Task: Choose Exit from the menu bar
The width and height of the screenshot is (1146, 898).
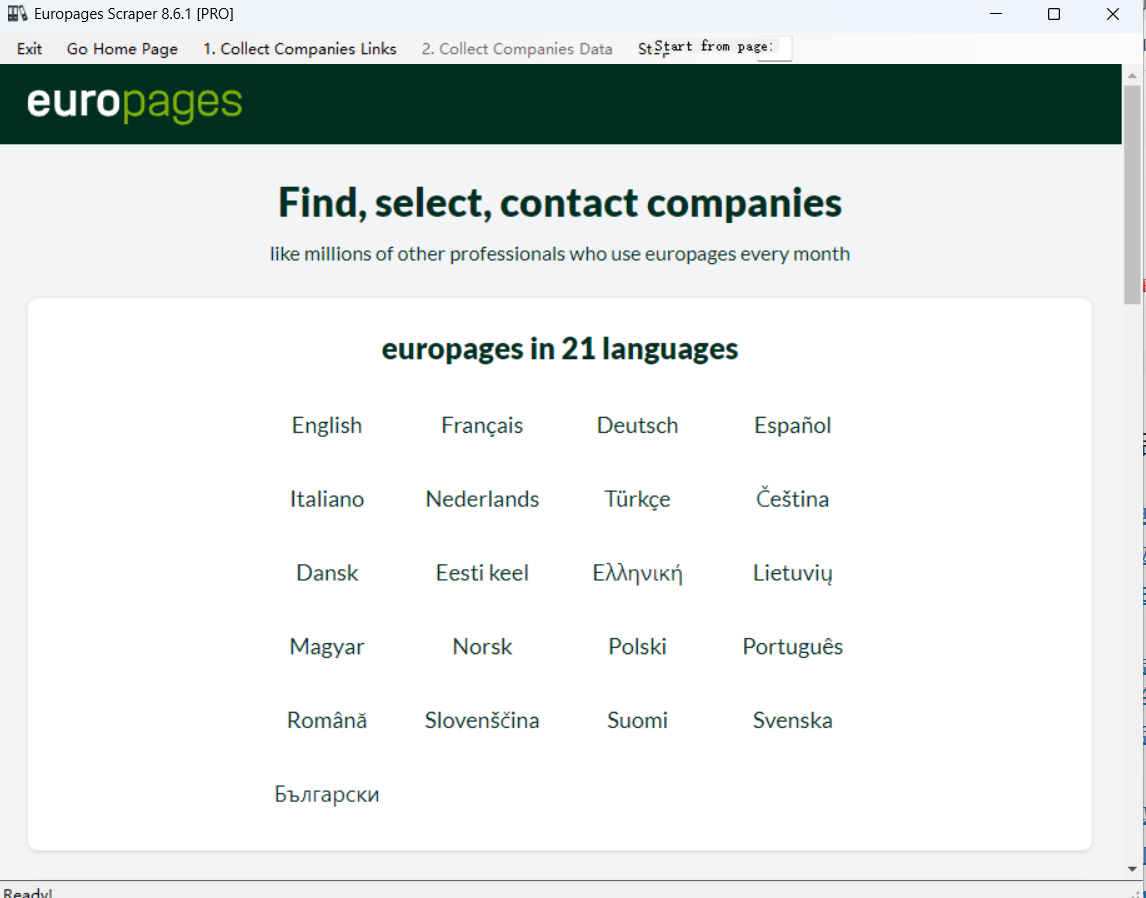Action: tap(29, 48)
